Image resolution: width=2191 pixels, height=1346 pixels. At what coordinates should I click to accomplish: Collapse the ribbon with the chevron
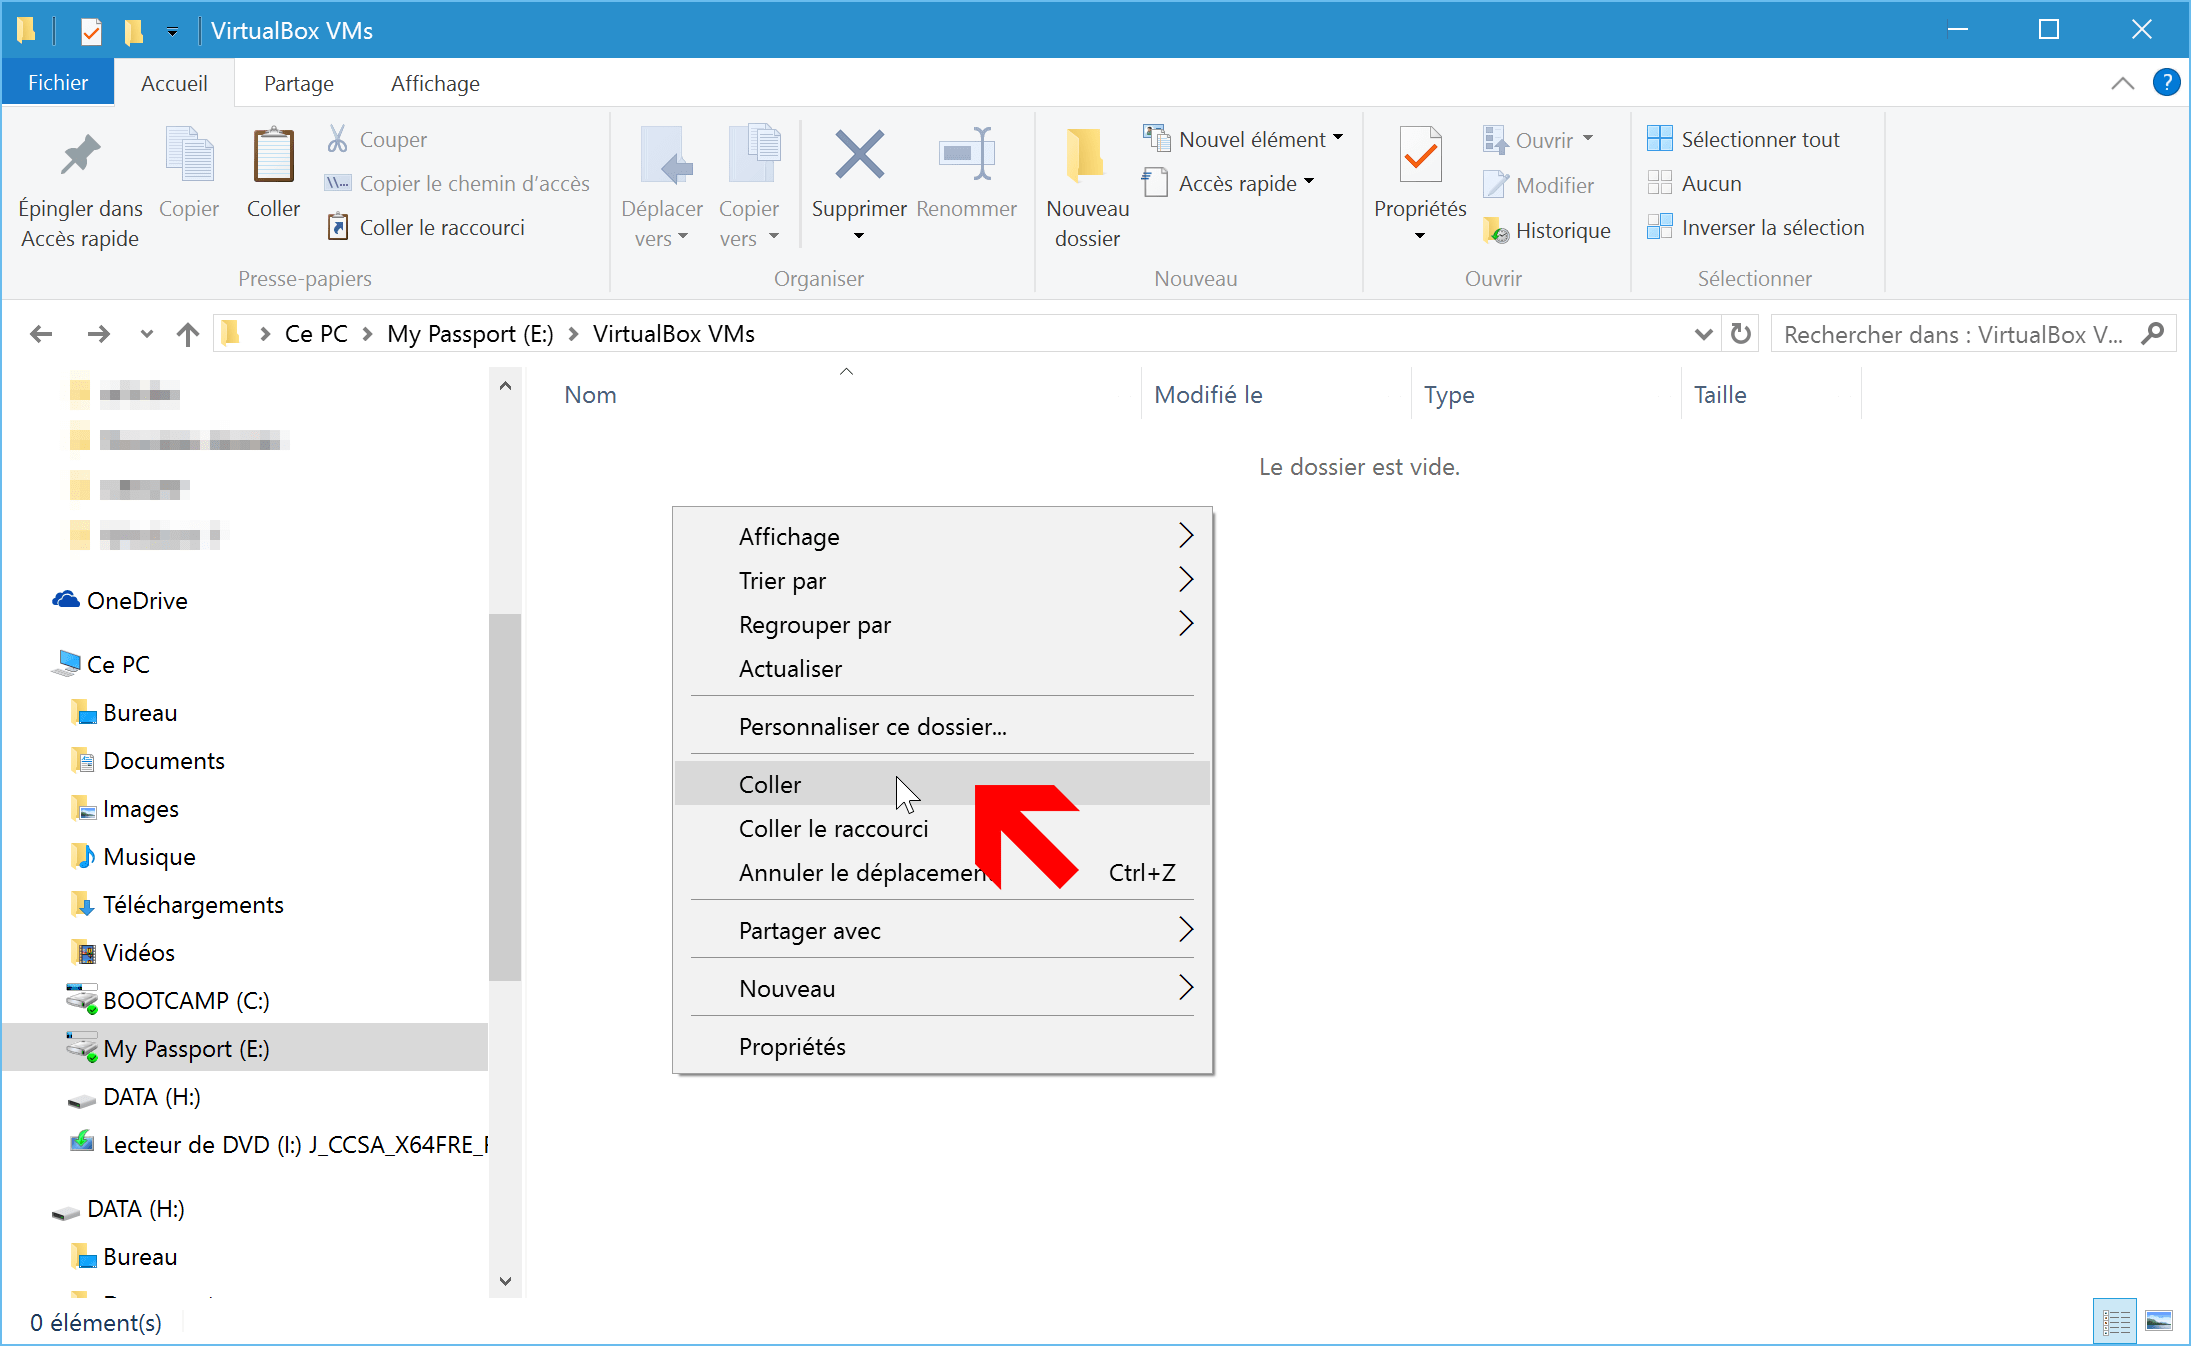(2122, 83)
